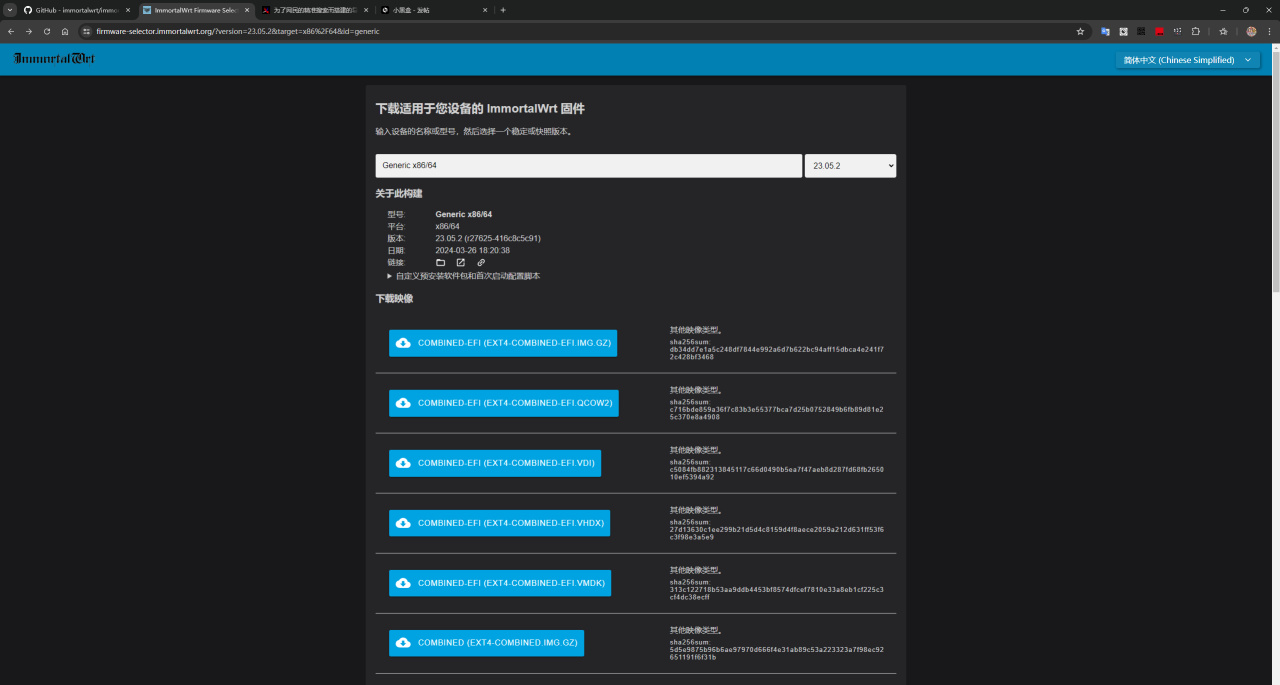
Task: Switch to the tab starting with 为了同民
Action: pyautogui.click(x=313, y=10)
